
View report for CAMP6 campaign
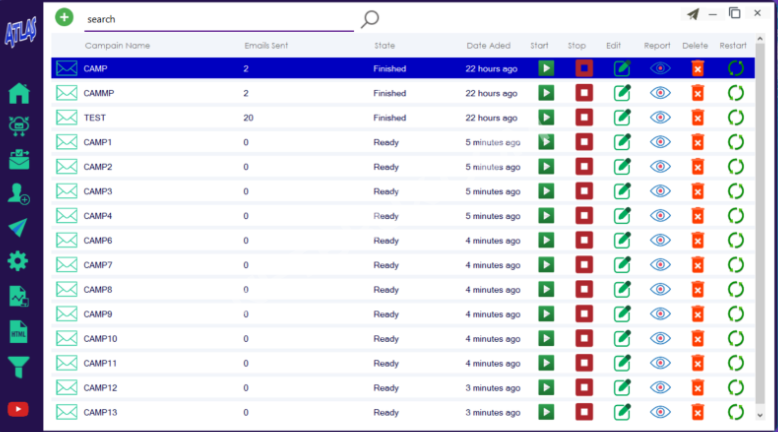pyautogui.click(x=660, y=240)
